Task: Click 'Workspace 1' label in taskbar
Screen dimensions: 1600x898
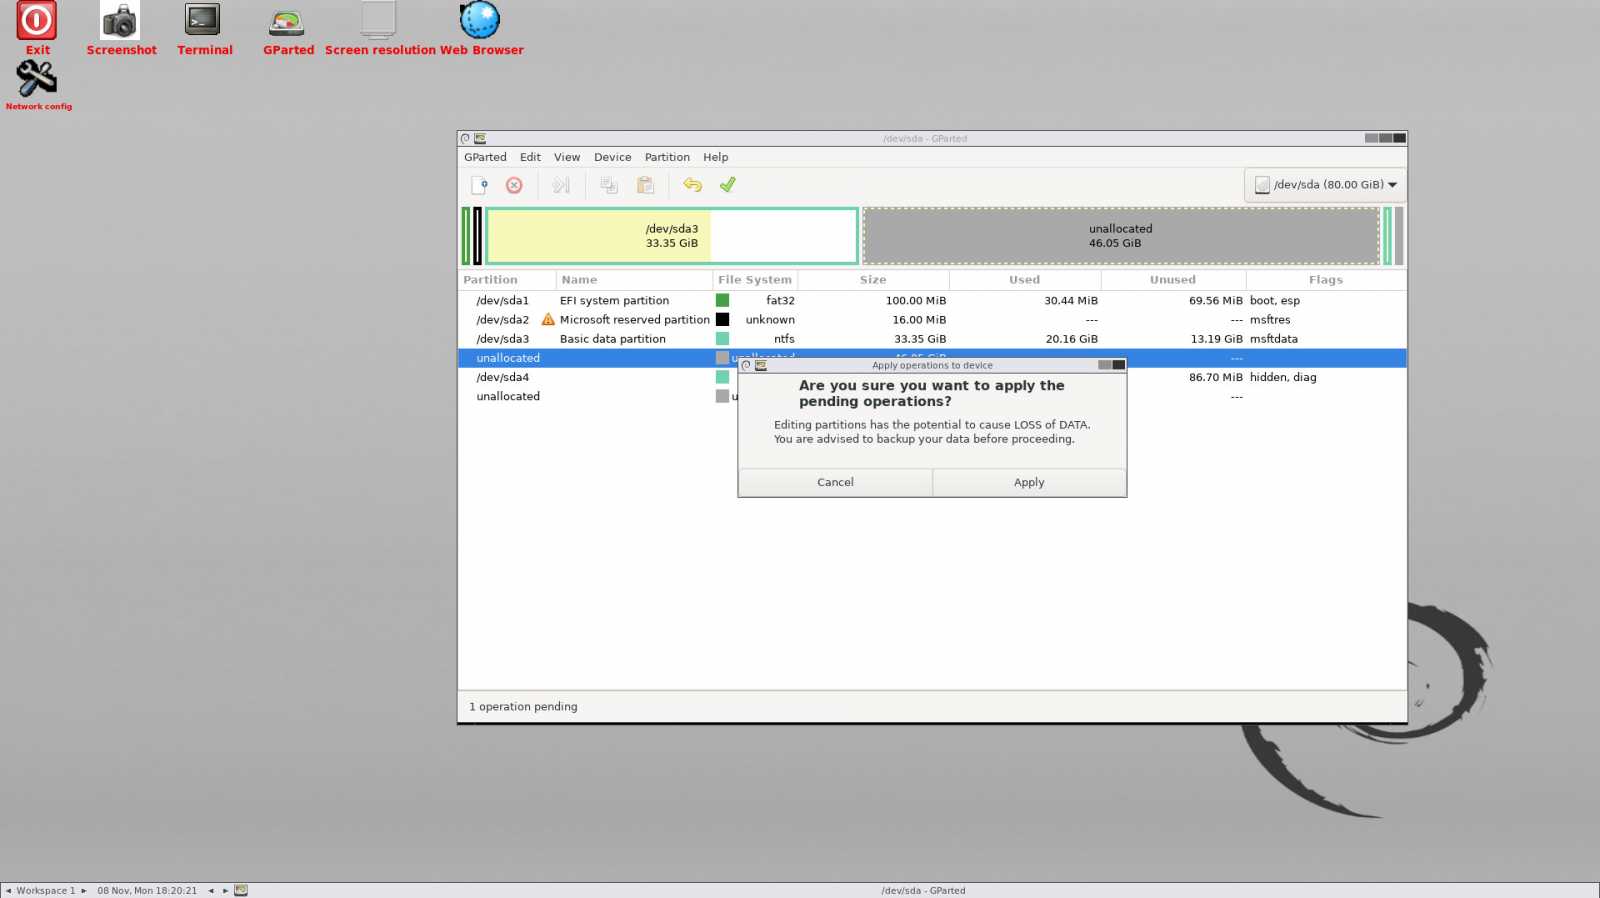Action: click(46, 891)
